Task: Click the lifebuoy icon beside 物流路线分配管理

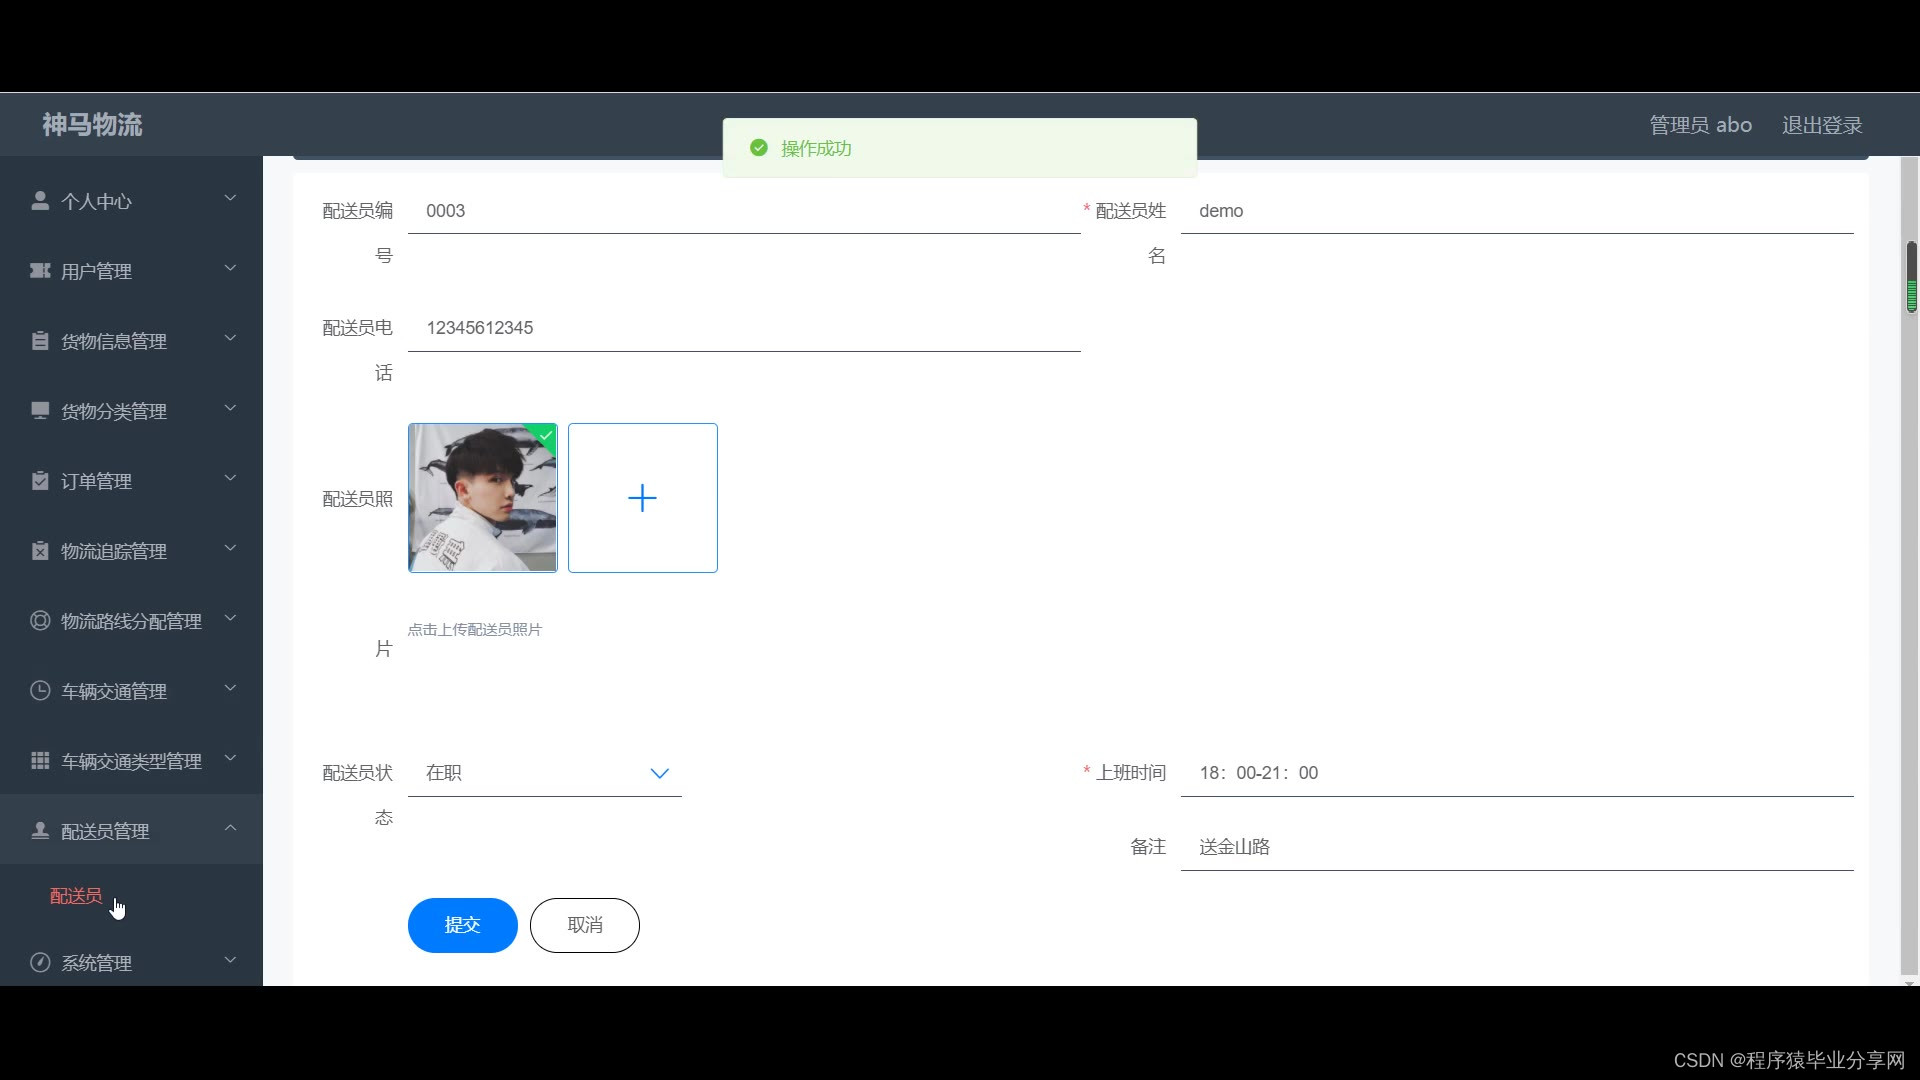Action: click(40, 621)
